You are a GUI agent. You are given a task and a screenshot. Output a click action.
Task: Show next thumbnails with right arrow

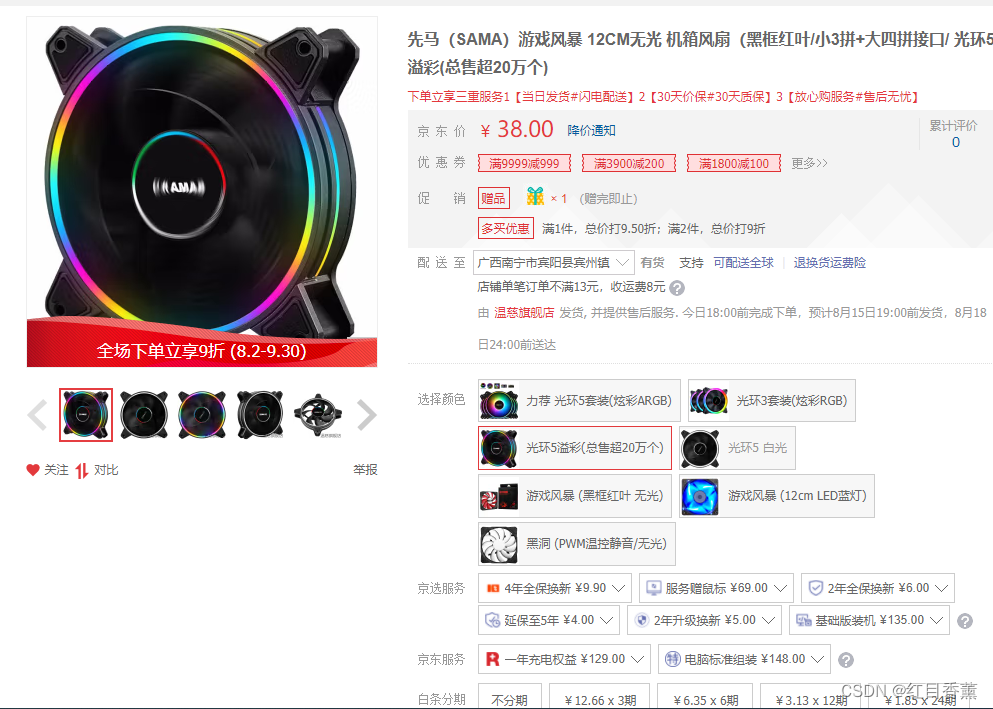tap(367, 415)
